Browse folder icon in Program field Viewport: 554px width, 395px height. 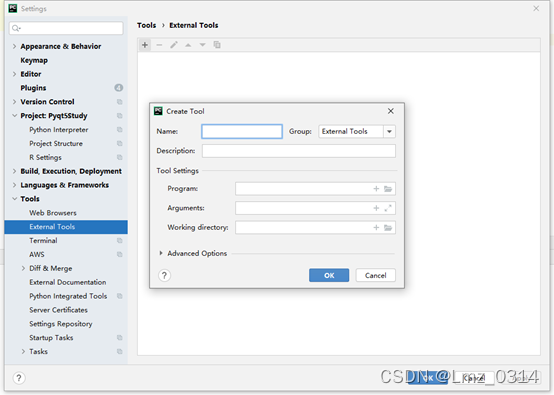388,189
